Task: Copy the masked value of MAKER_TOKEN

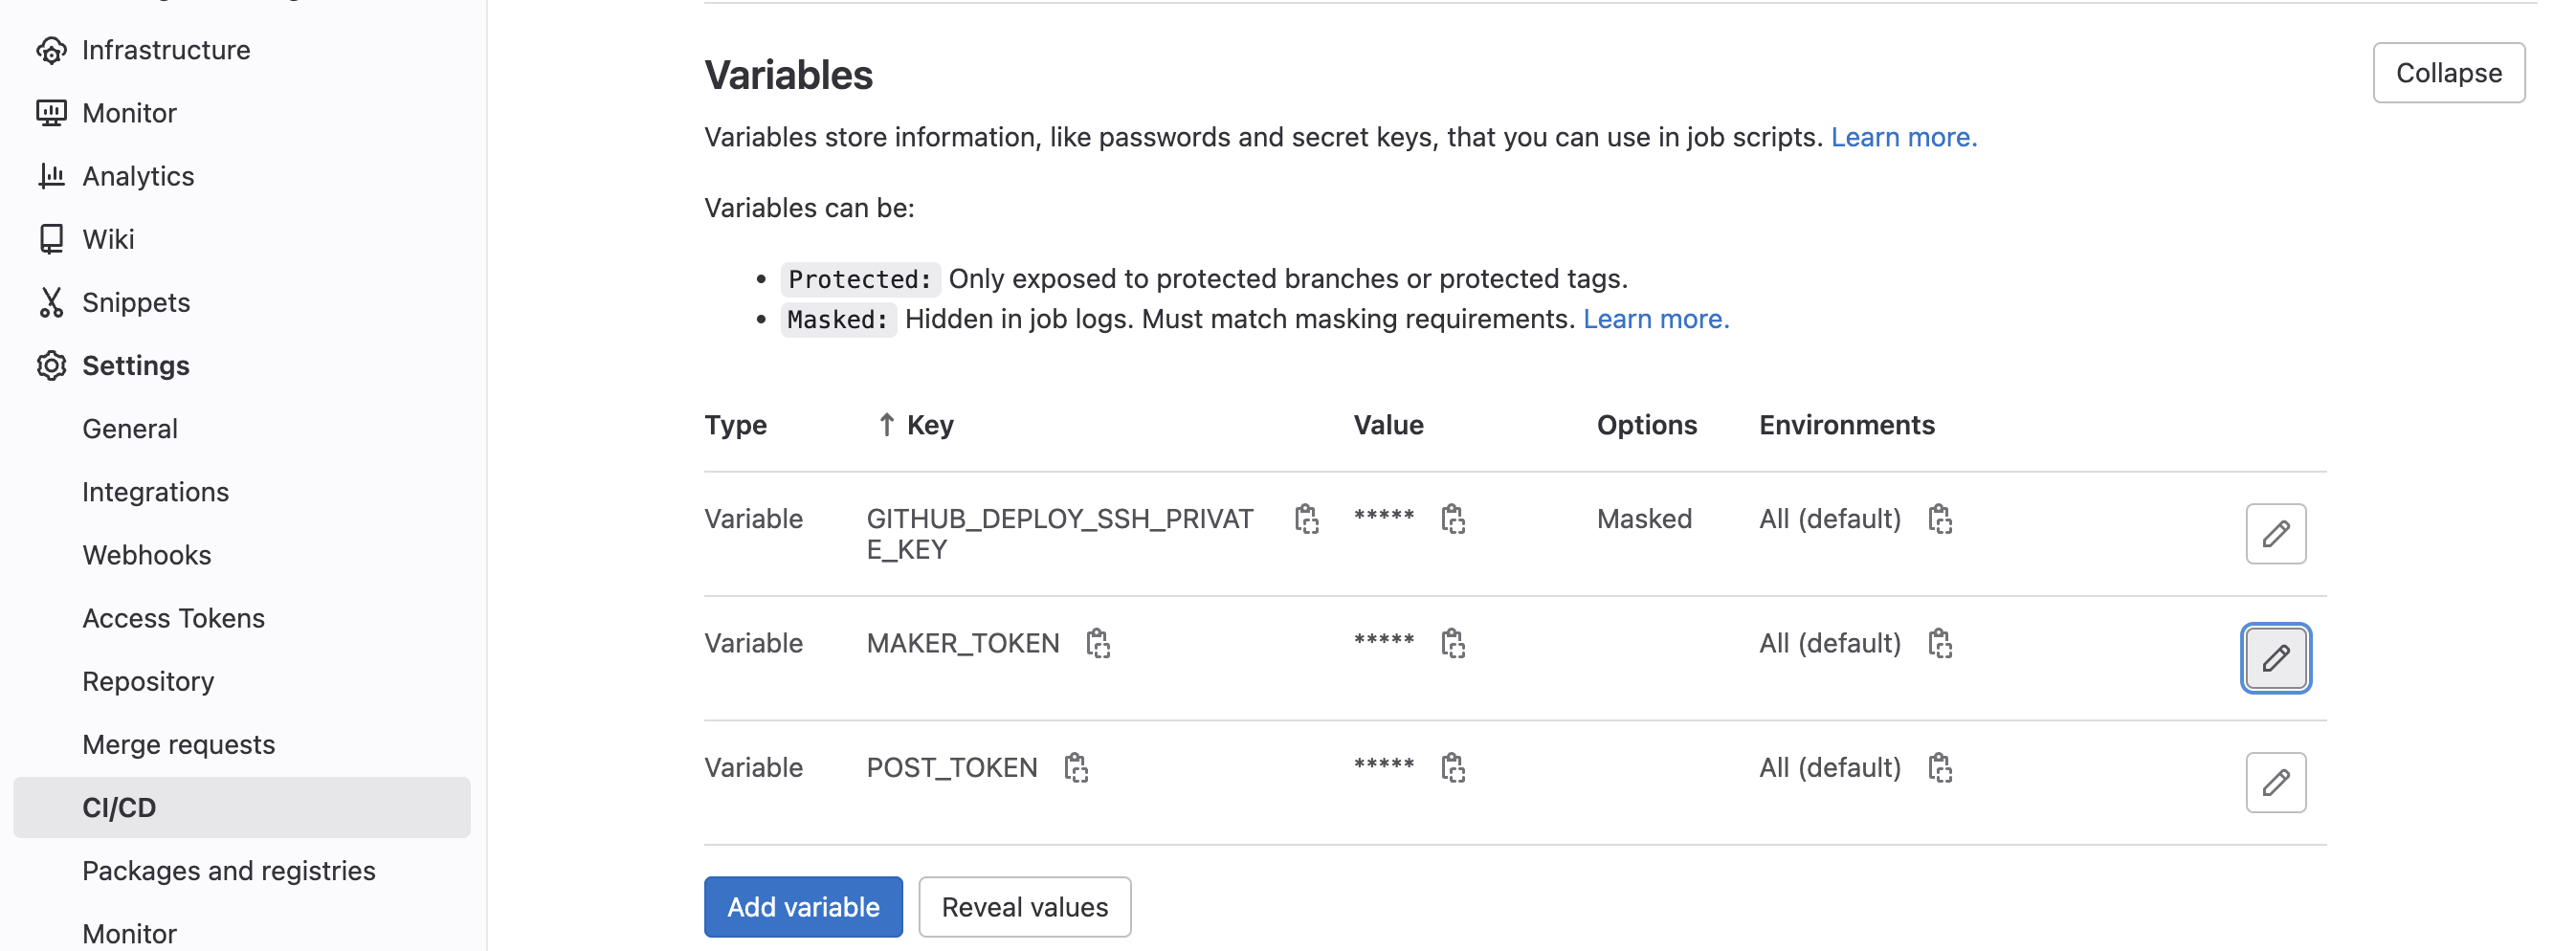Action: point(1453,643)
